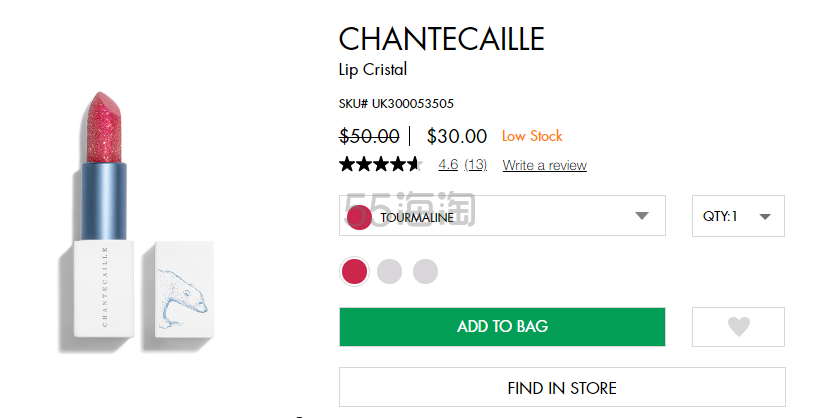The width and height of the screenshot is (820, 418).
Task: Click the Tourmaline red circle inside the shade selector
Action: click(359, 216)
